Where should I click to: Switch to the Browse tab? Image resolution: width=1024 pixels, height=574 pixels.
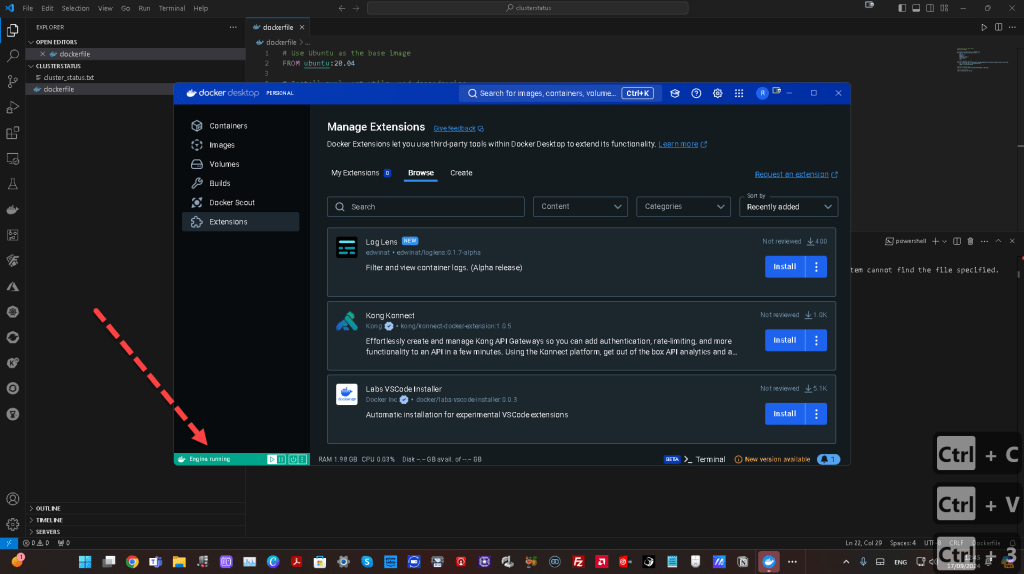421,173
